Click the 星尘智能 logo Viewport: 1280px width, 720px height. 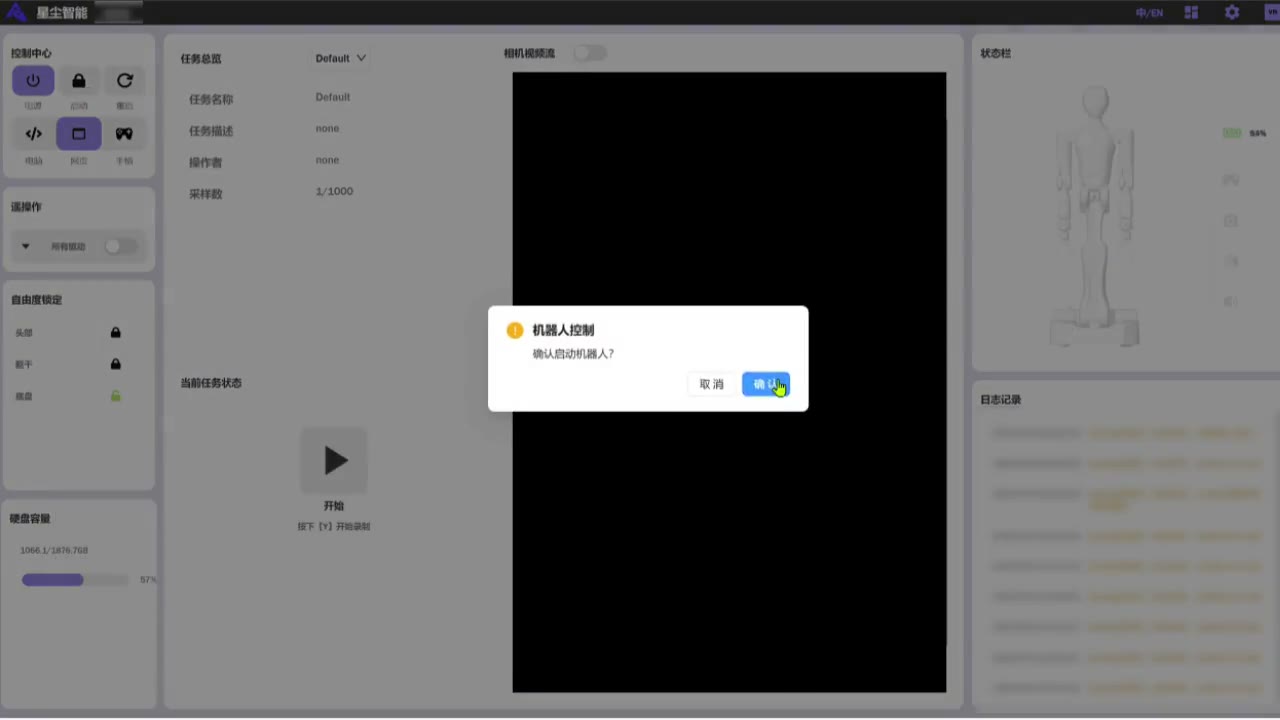(x=48, y=13)
